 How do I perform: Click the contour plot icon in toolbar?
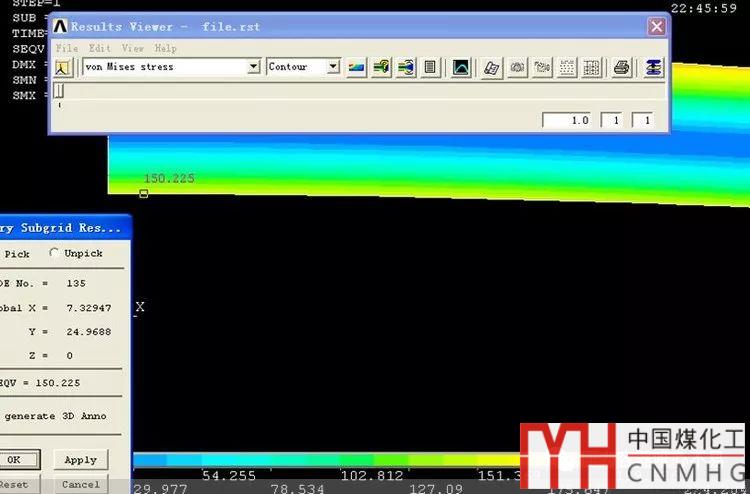pos(357,67)
